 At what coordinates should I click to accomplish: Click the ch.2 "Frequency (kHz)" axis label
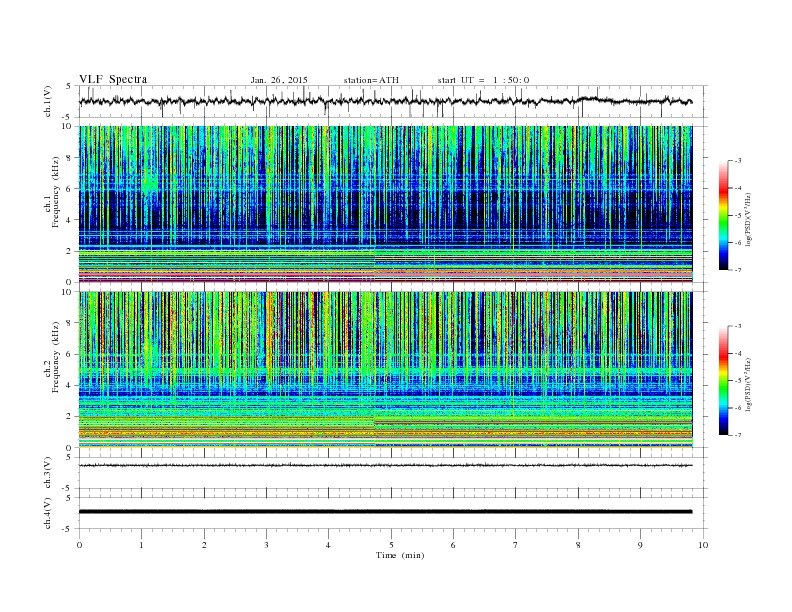coord(55,358)
